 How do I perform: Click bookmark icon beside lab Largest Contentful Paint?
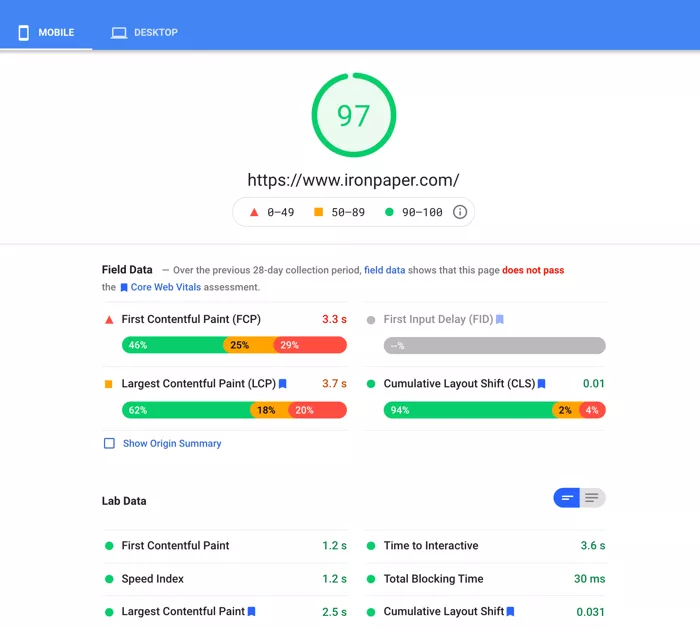point(251,611)
